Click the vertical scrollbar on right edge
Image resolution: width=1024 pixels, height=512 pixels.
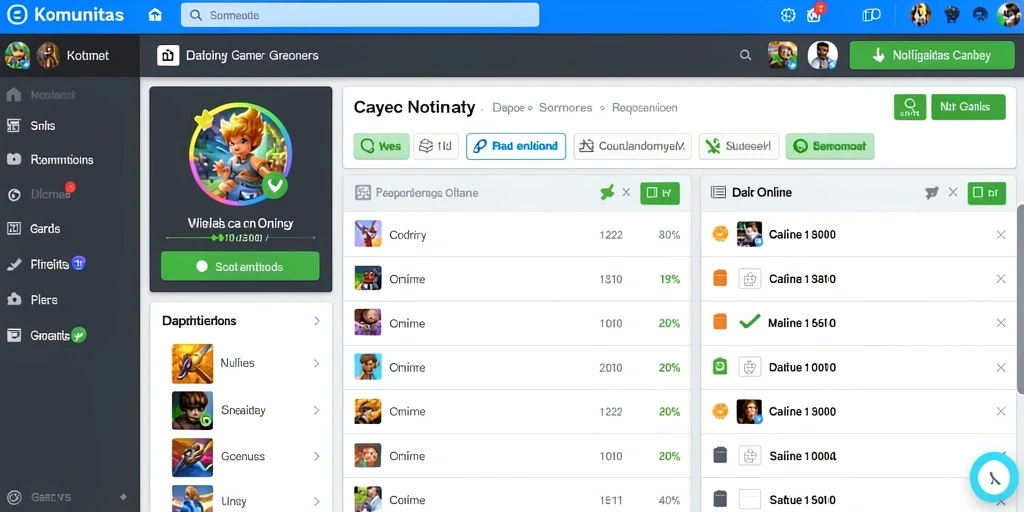coord(1020,299)
